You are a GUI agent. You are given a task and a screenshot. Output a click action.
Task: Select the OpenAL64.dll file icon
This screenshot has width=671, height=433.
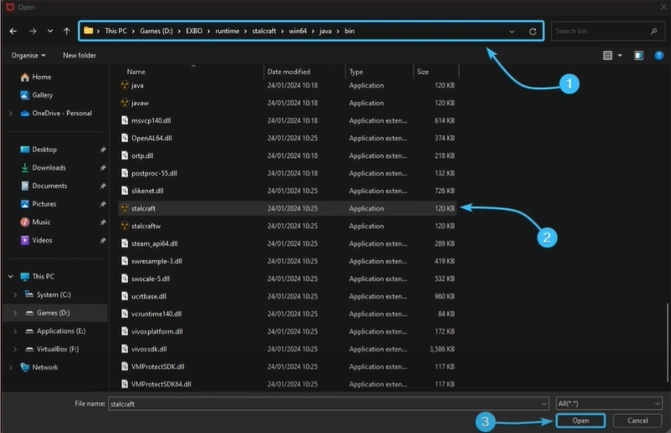125,138
